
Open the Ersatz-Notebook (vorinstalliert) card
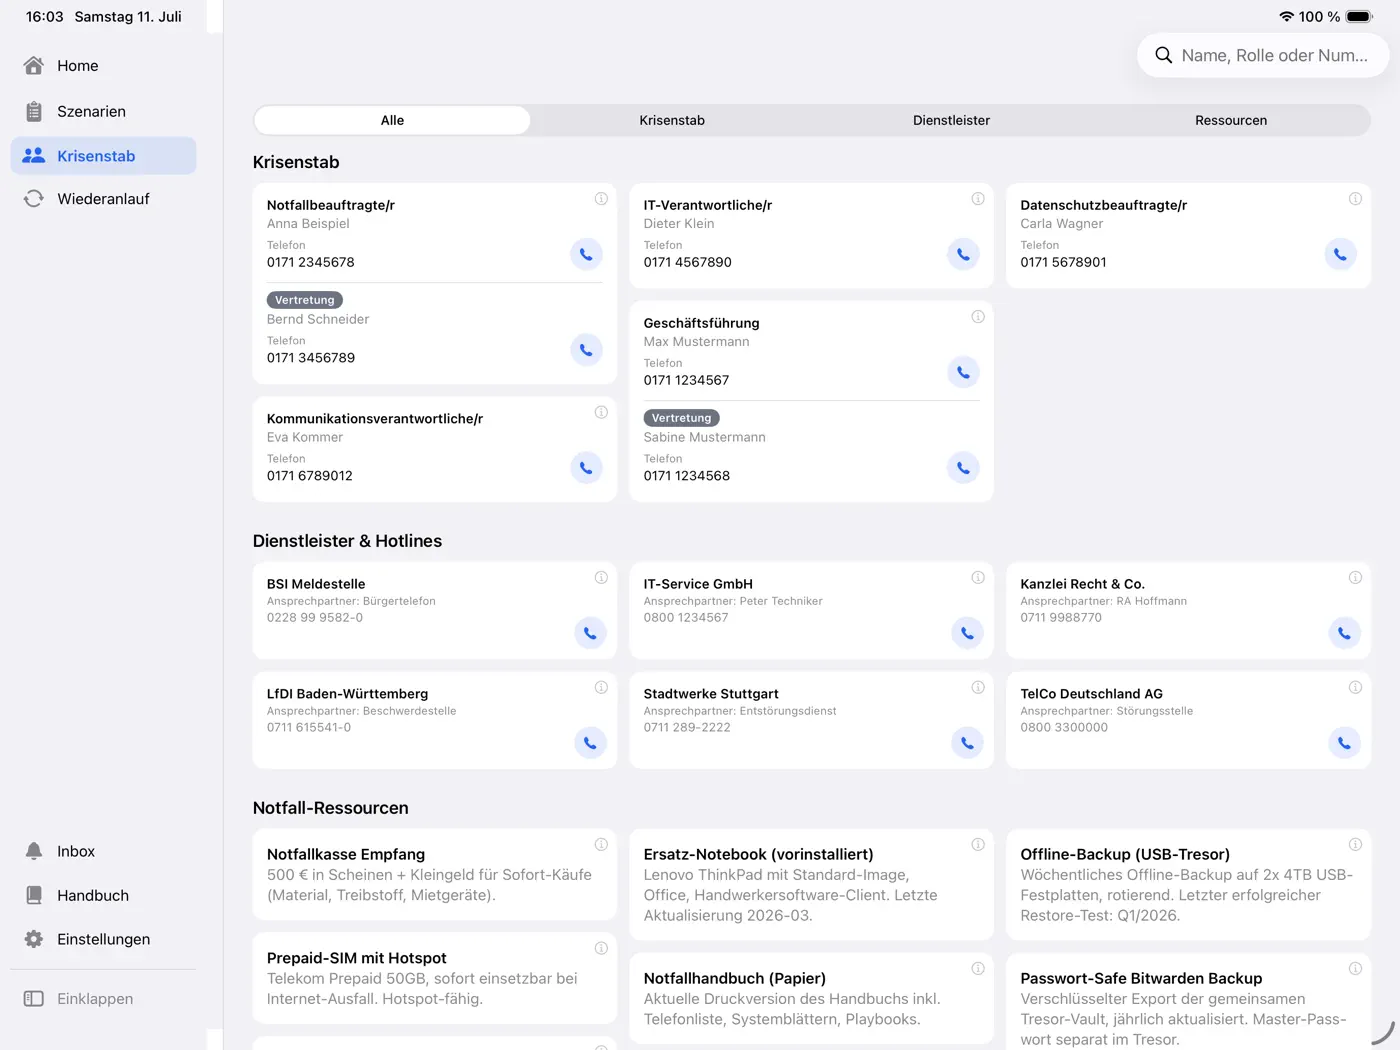[x=811, y=884]
